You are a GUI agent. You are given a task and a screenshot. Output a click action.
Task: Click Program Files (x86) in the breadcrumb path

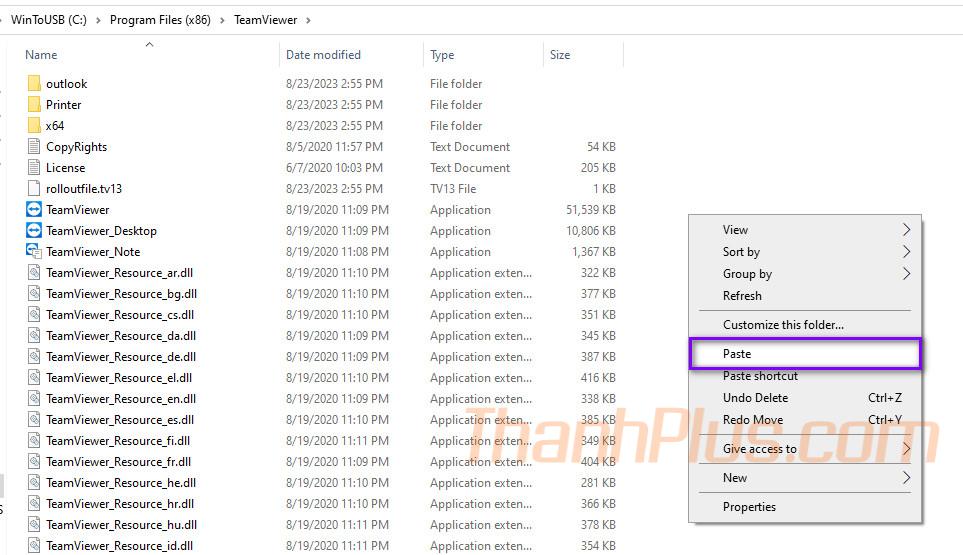click(160, 20)
